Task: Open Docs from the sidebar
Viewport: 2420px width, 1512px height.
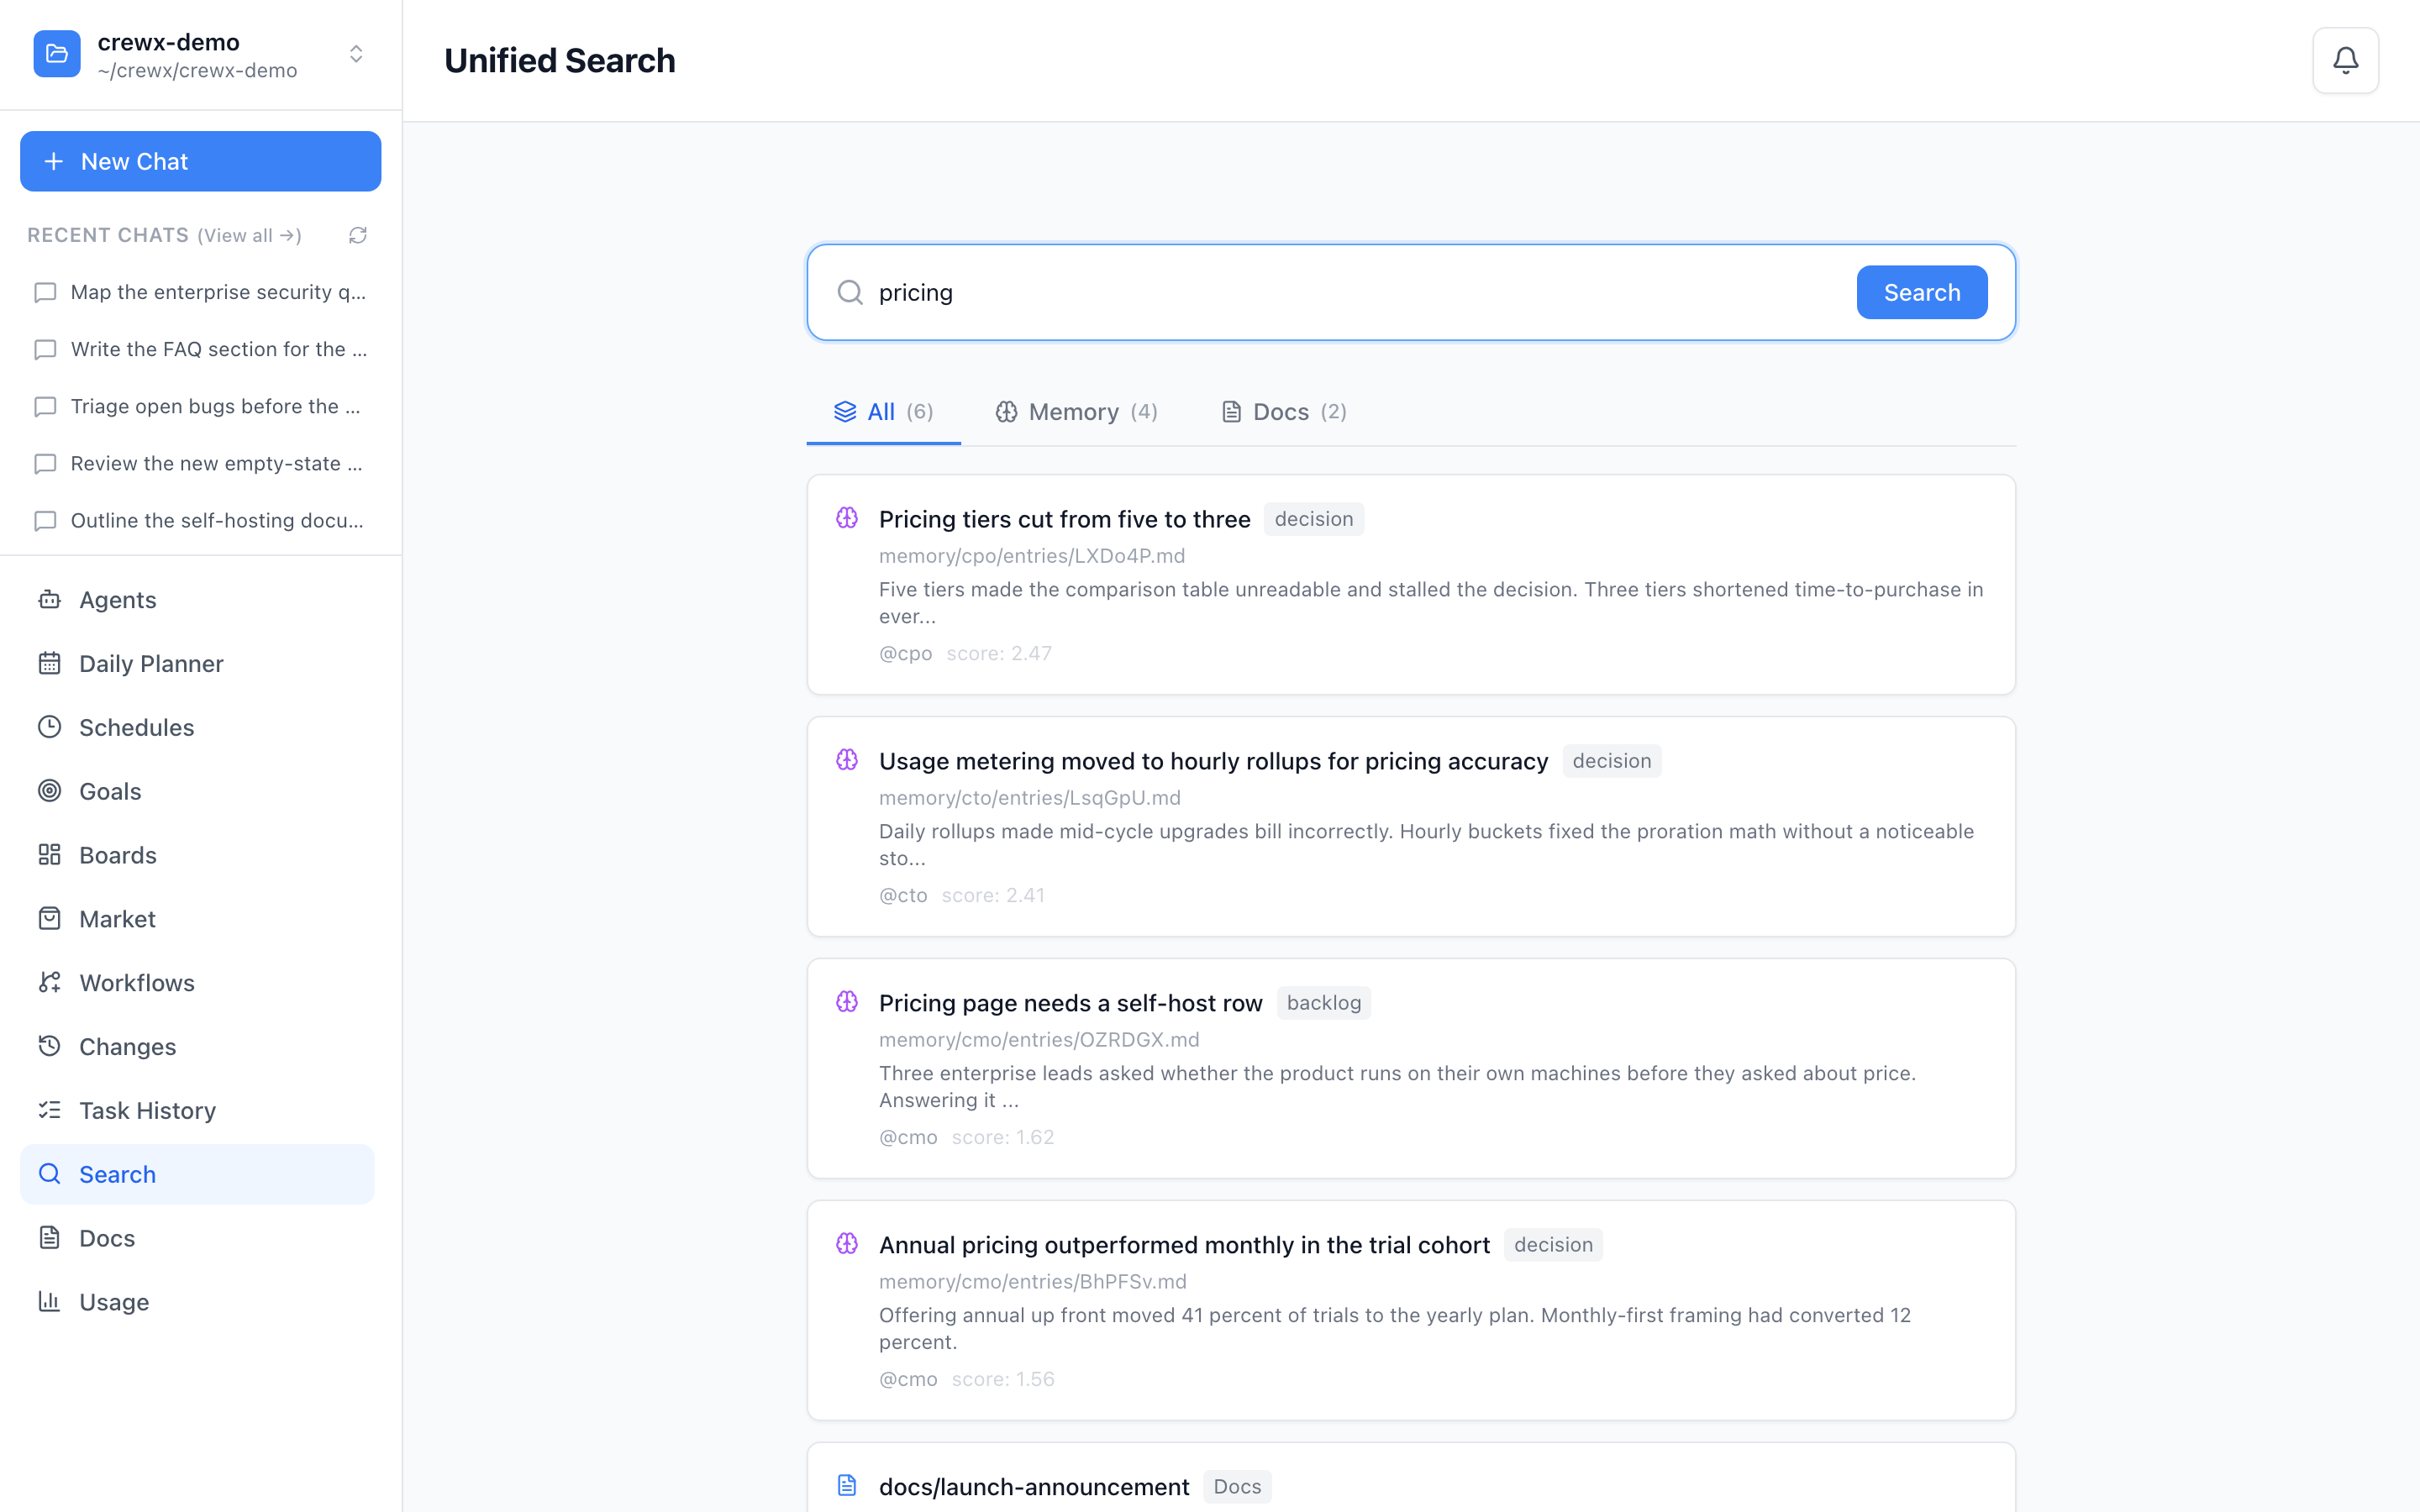Action: tap(197, 1238)
